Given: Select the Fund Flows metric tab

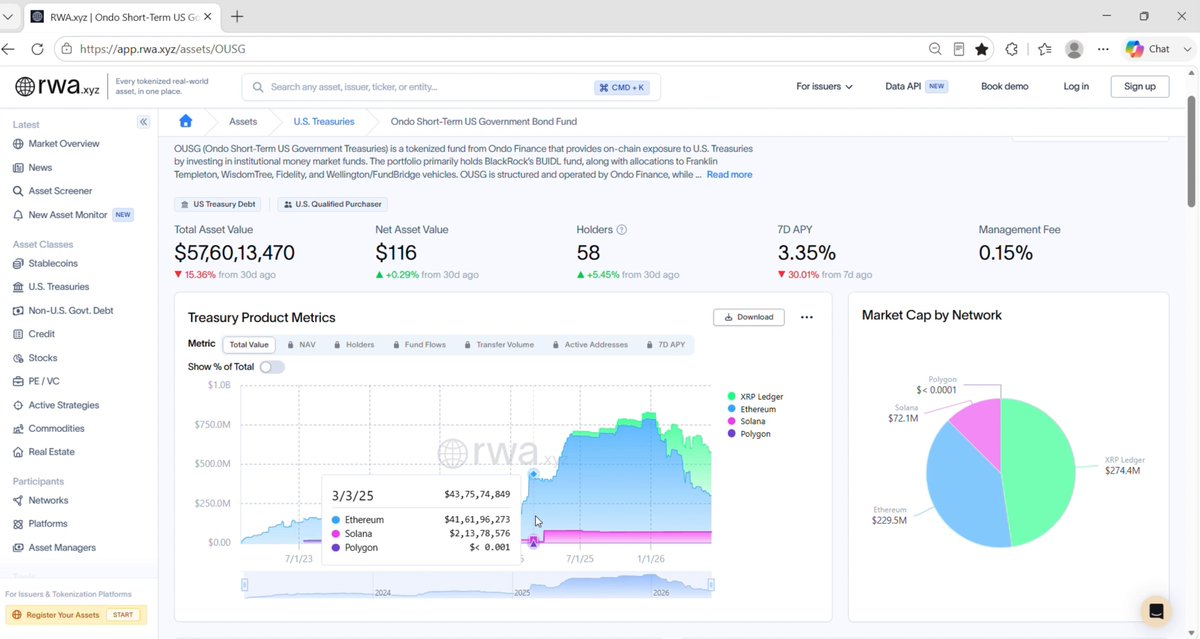Looking at the screenshot, I should 418,345.
